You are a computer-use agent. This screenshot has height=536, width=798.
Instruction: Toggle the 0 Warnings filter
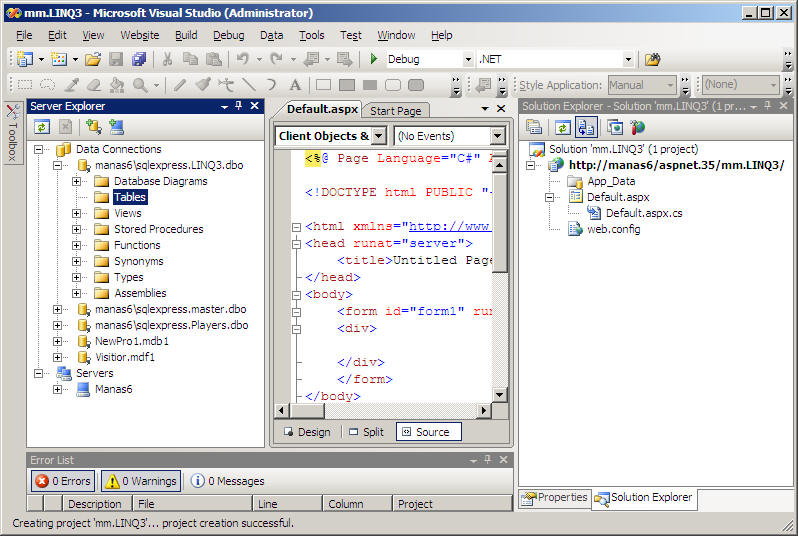point(141,481)
